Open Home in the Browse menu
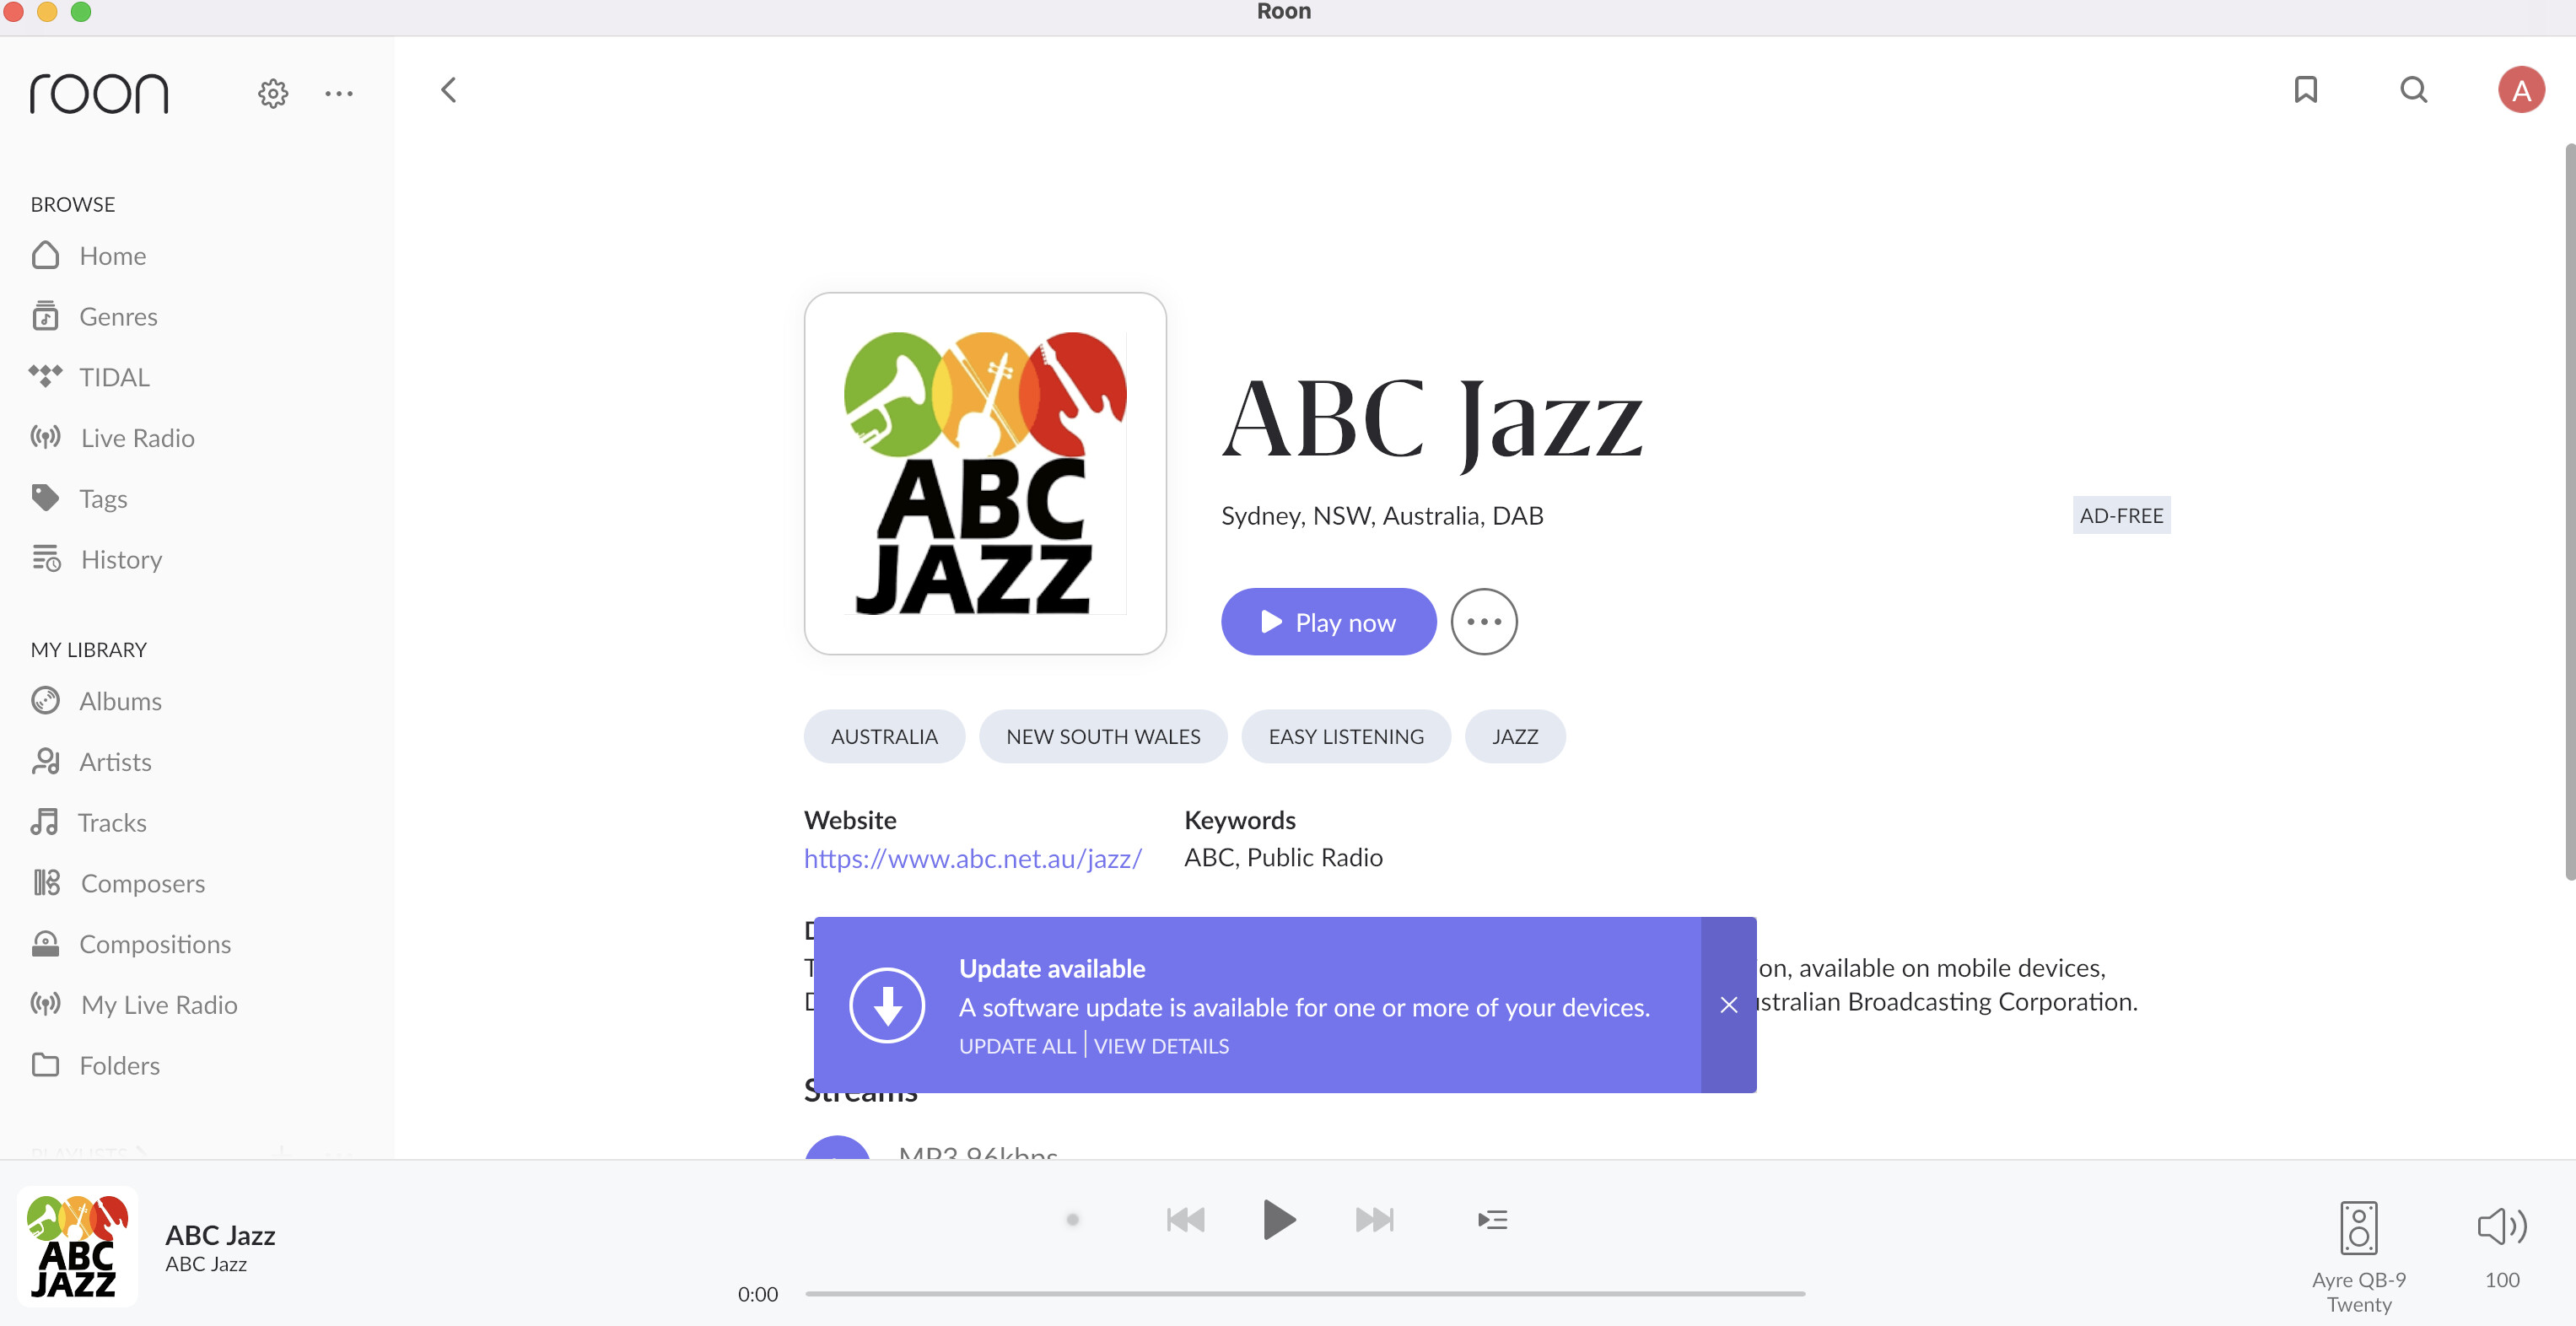Image resolution: width=2576 pixels, height=1326 pixels. tap(112, 256)
